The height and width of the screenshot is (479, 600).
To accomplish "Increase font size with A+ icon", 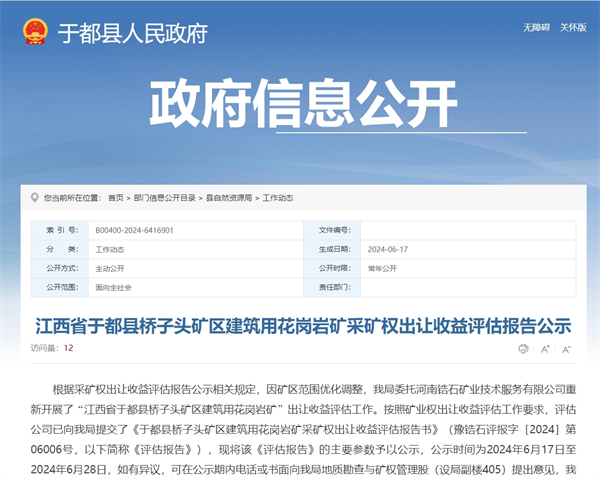I will click(545, 349).
